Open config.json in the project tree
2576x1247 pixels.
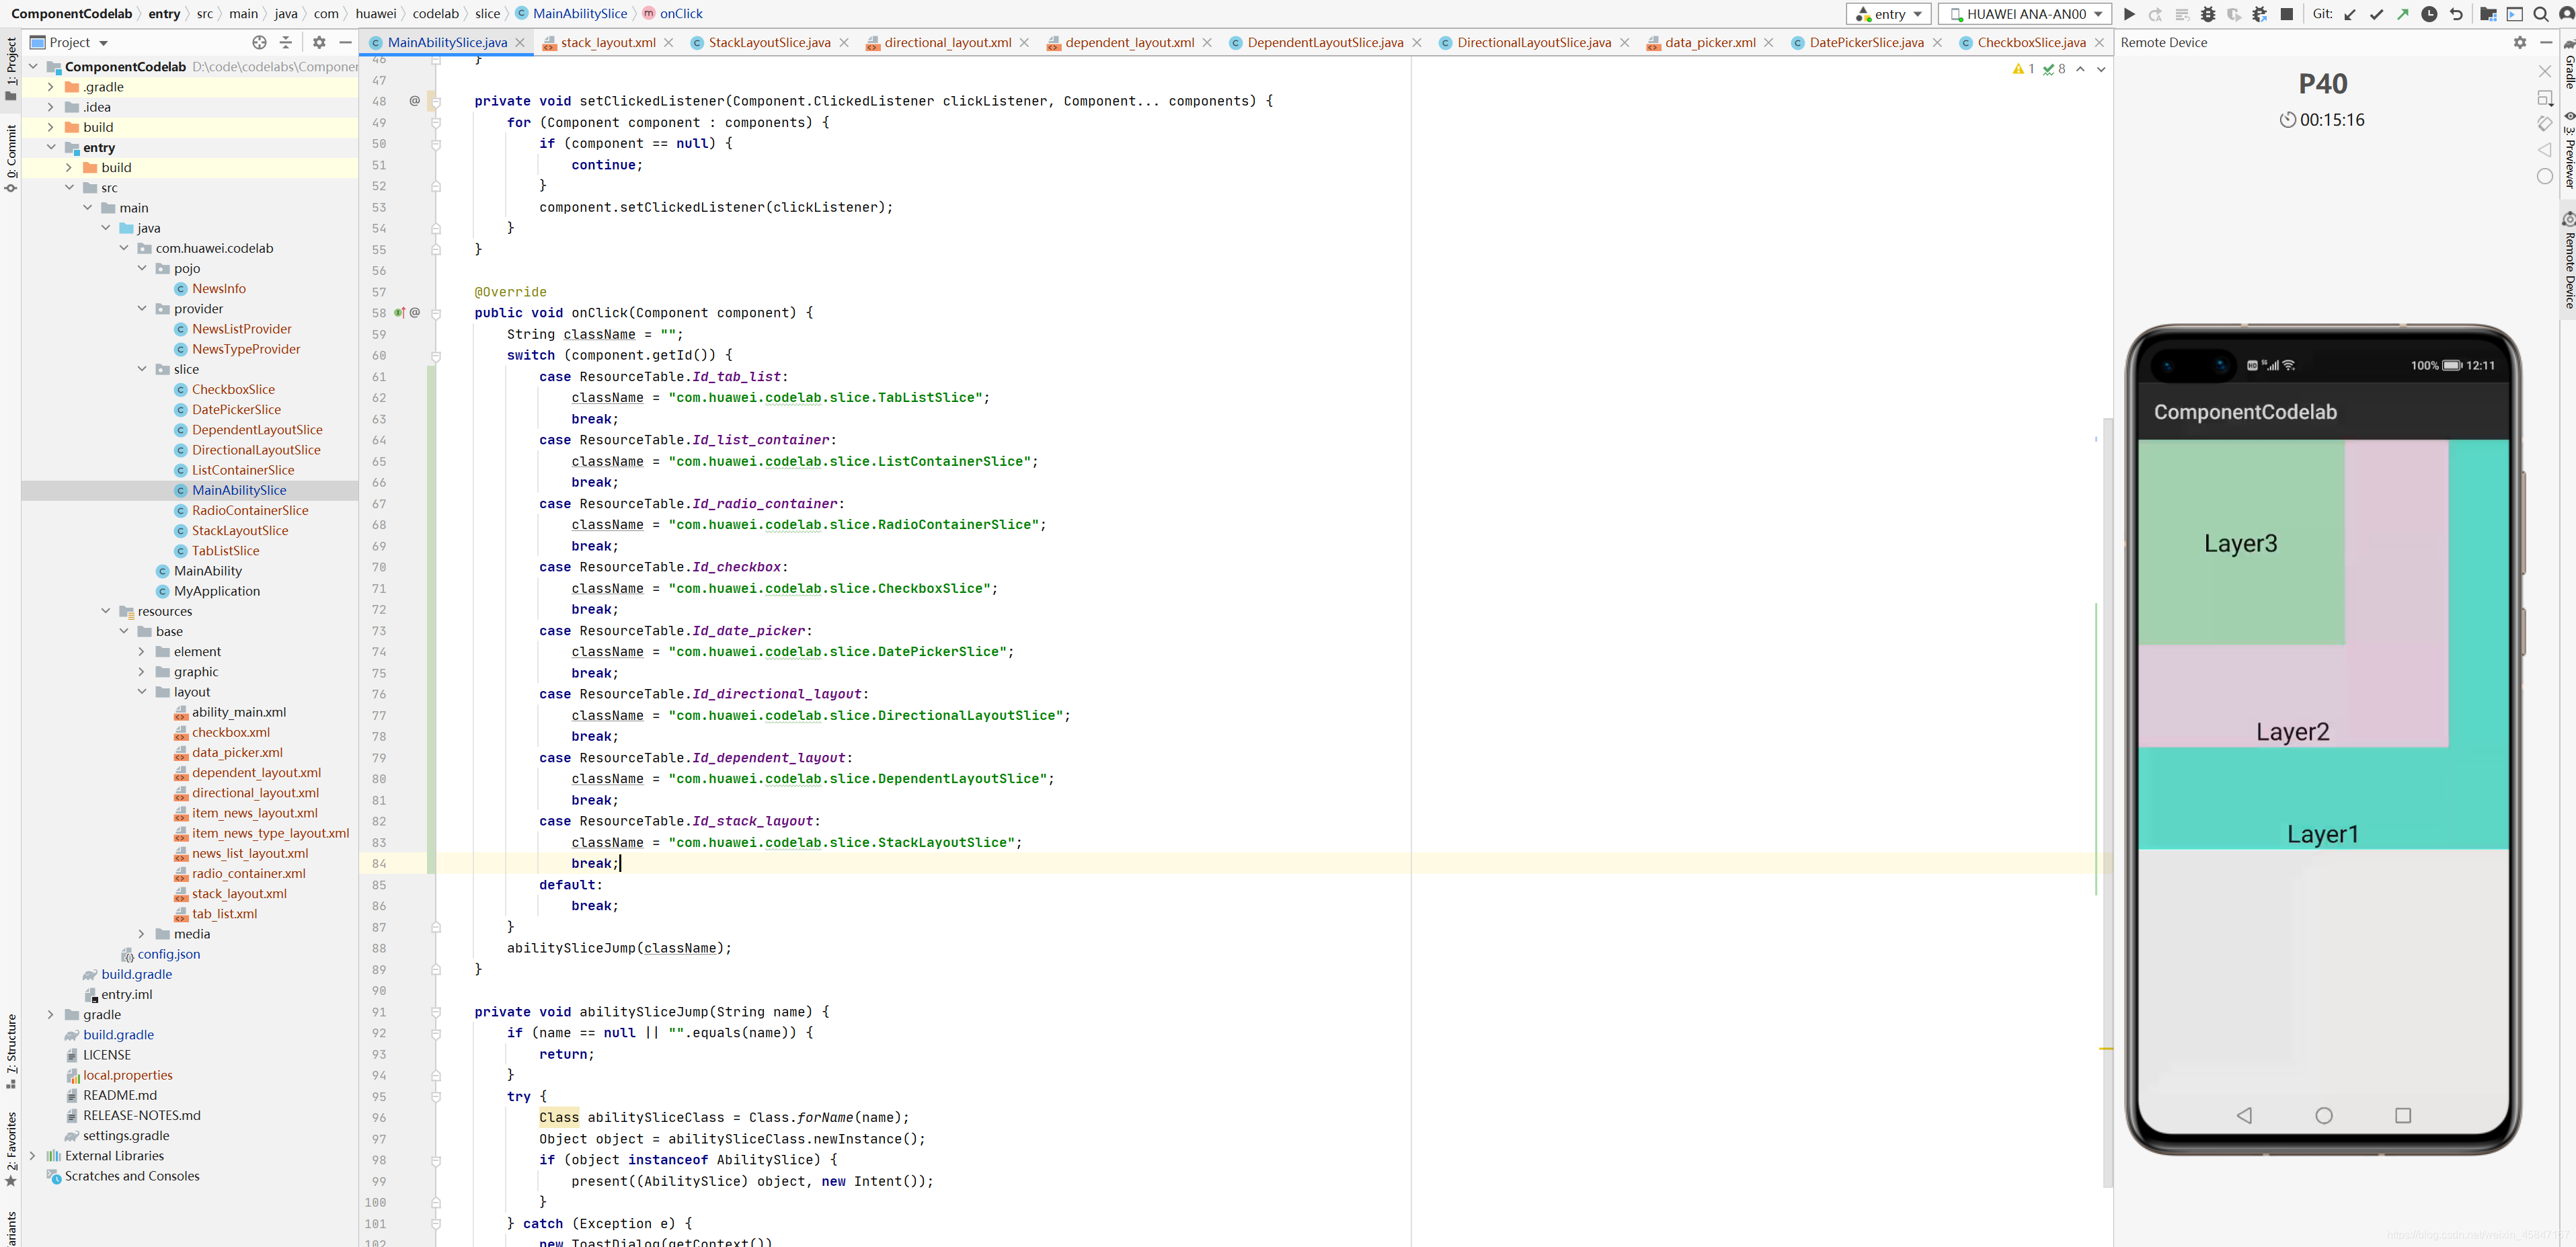168,954
